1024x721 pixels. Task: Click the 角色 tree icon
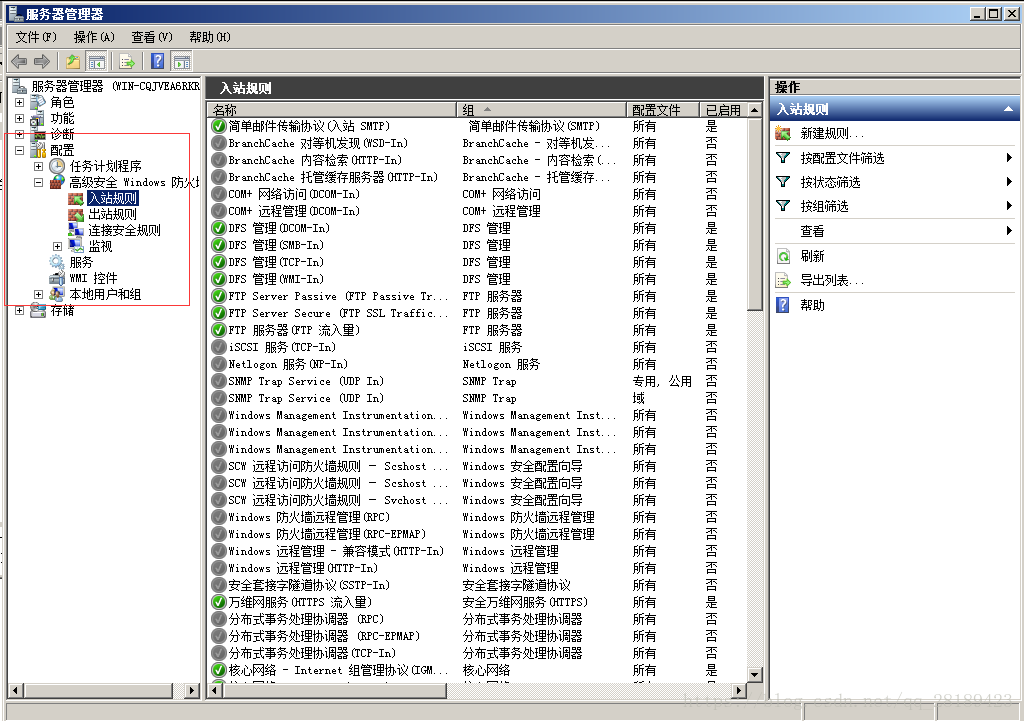pyautogui.click(x=39, y=102)
